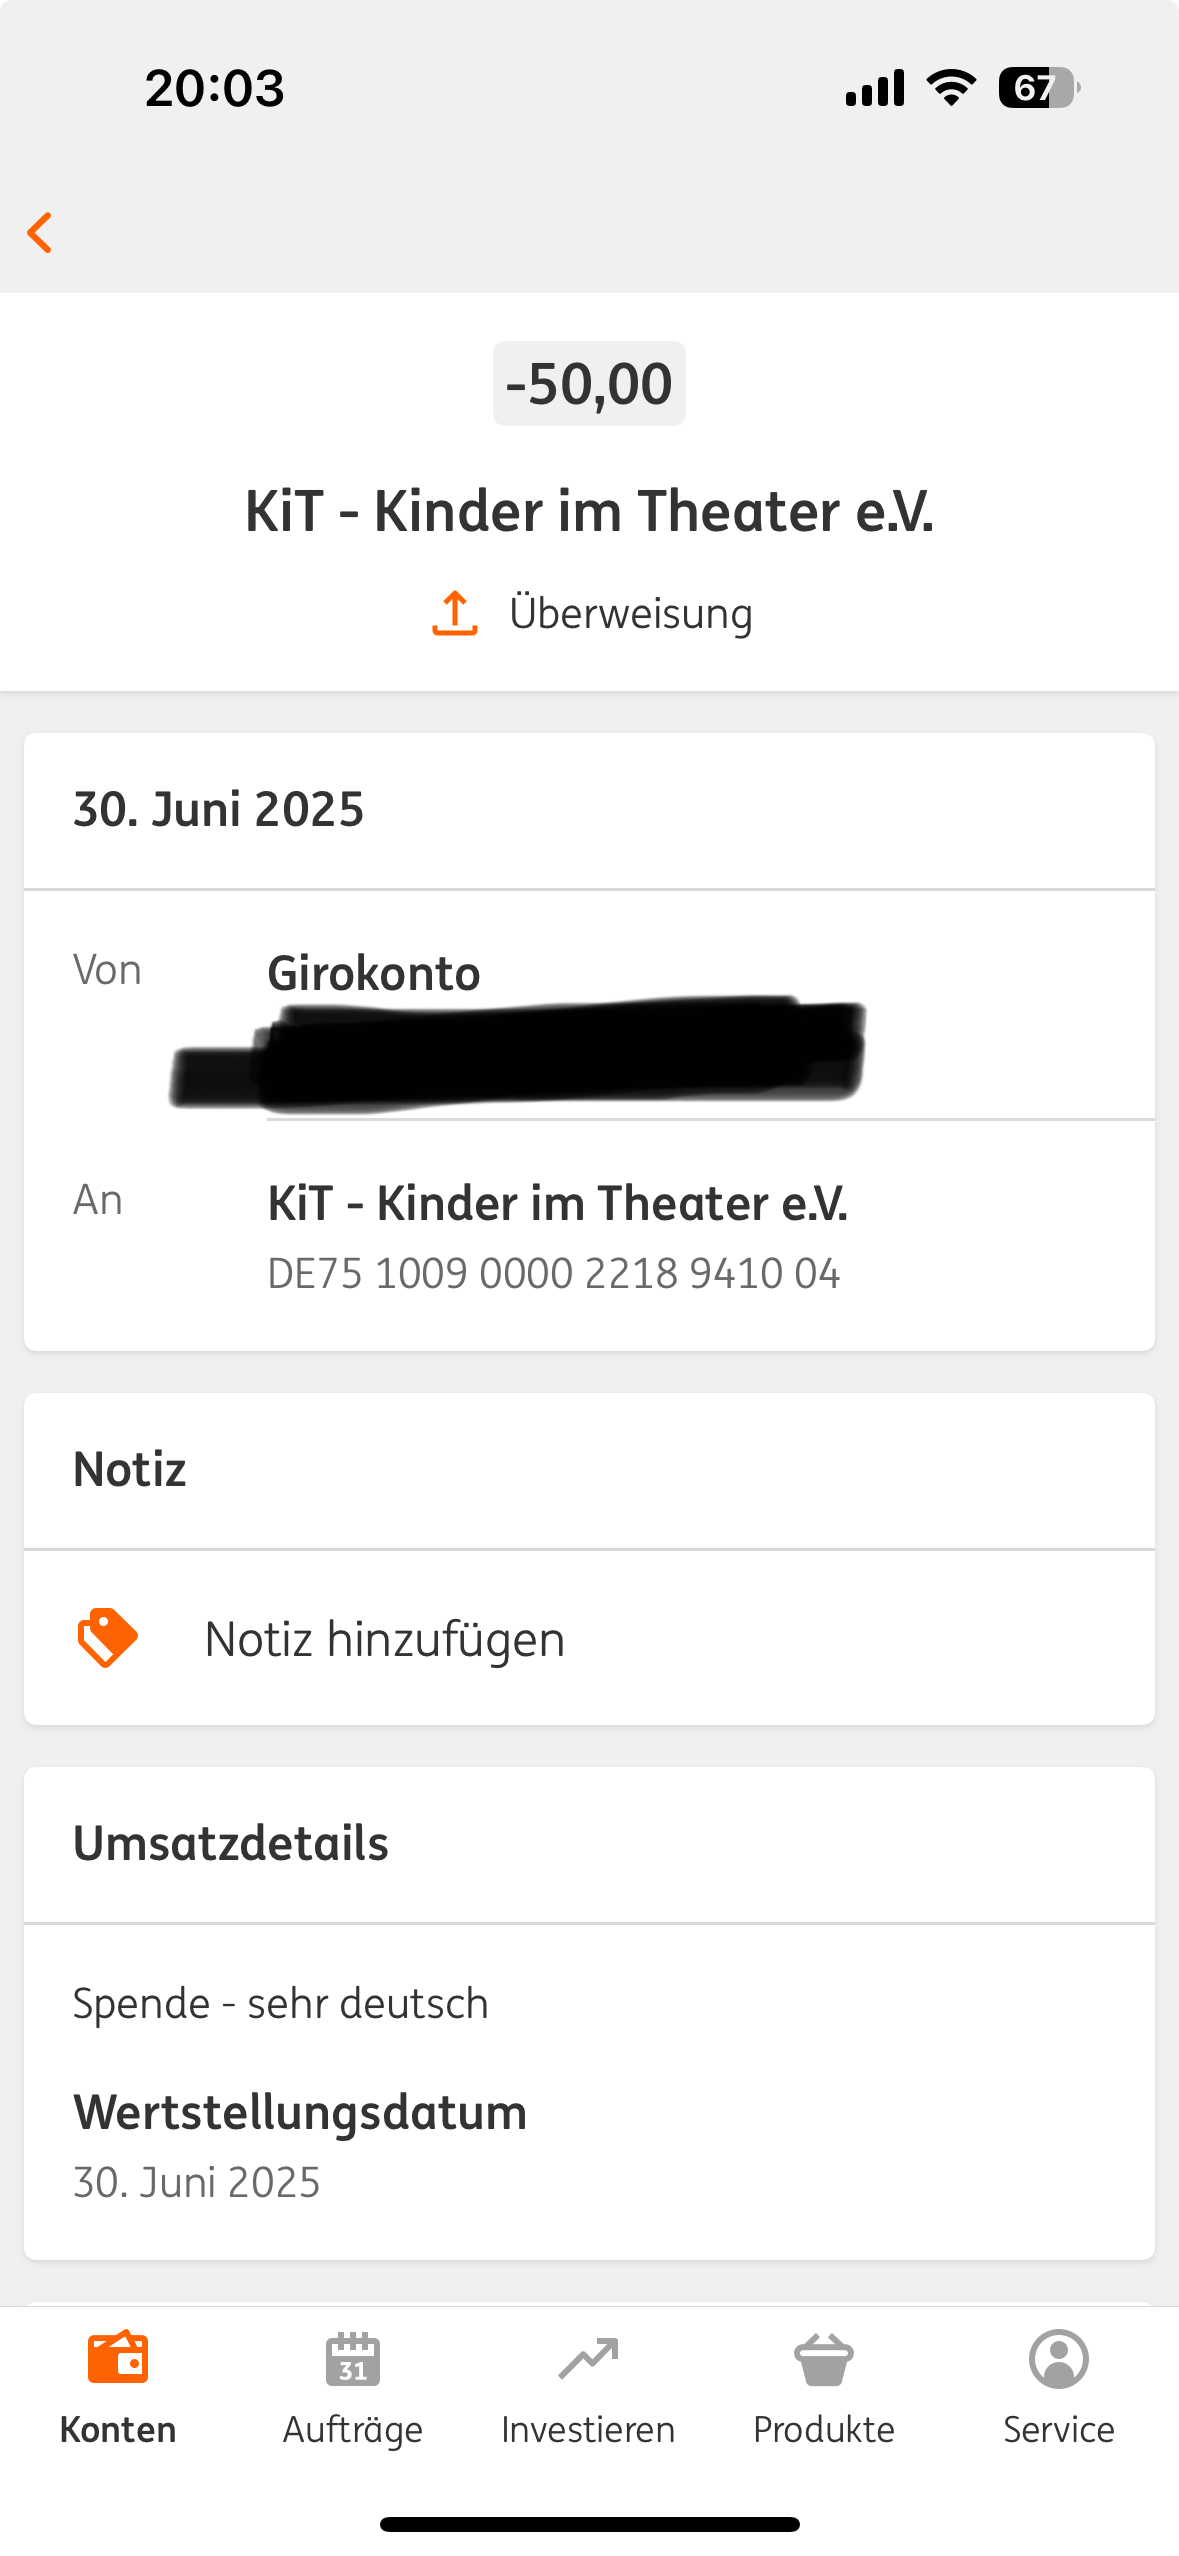Tap the battery indicator in status bar
Viewport: 1179px width, 2556px height.
tap(1038, 88)
